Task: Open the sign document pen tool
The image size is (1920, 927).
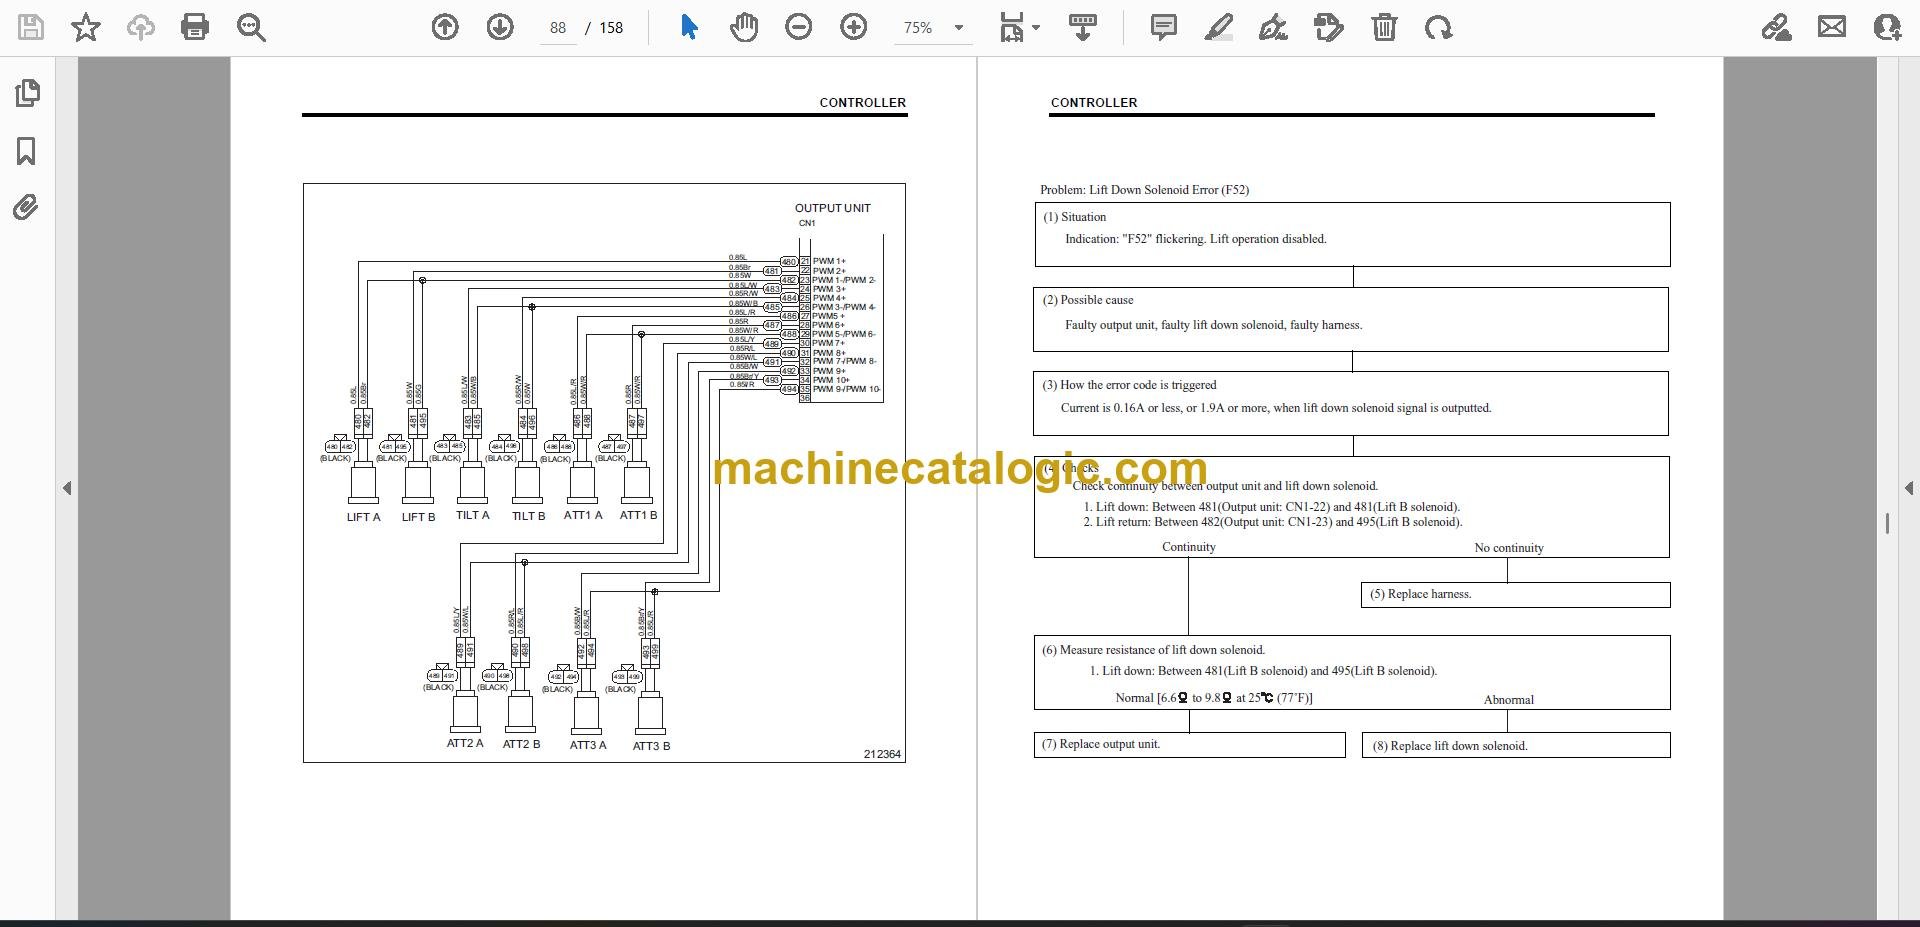Action: [1273, 27]
